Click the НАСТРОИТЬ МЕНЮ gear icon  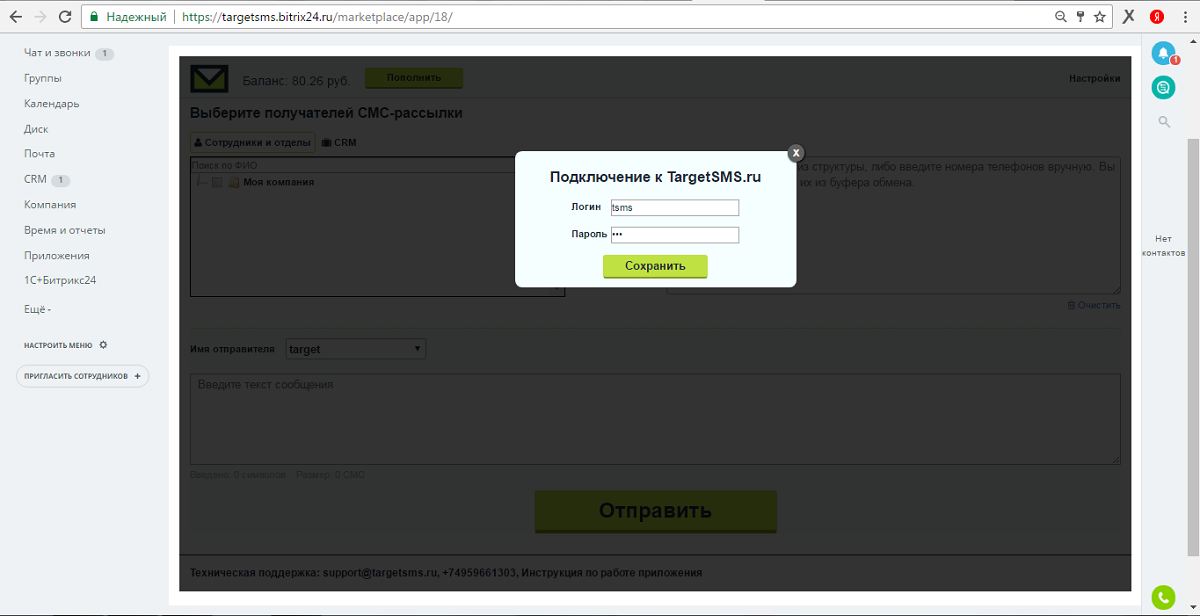pyautogui.click(x=103, y=345)
